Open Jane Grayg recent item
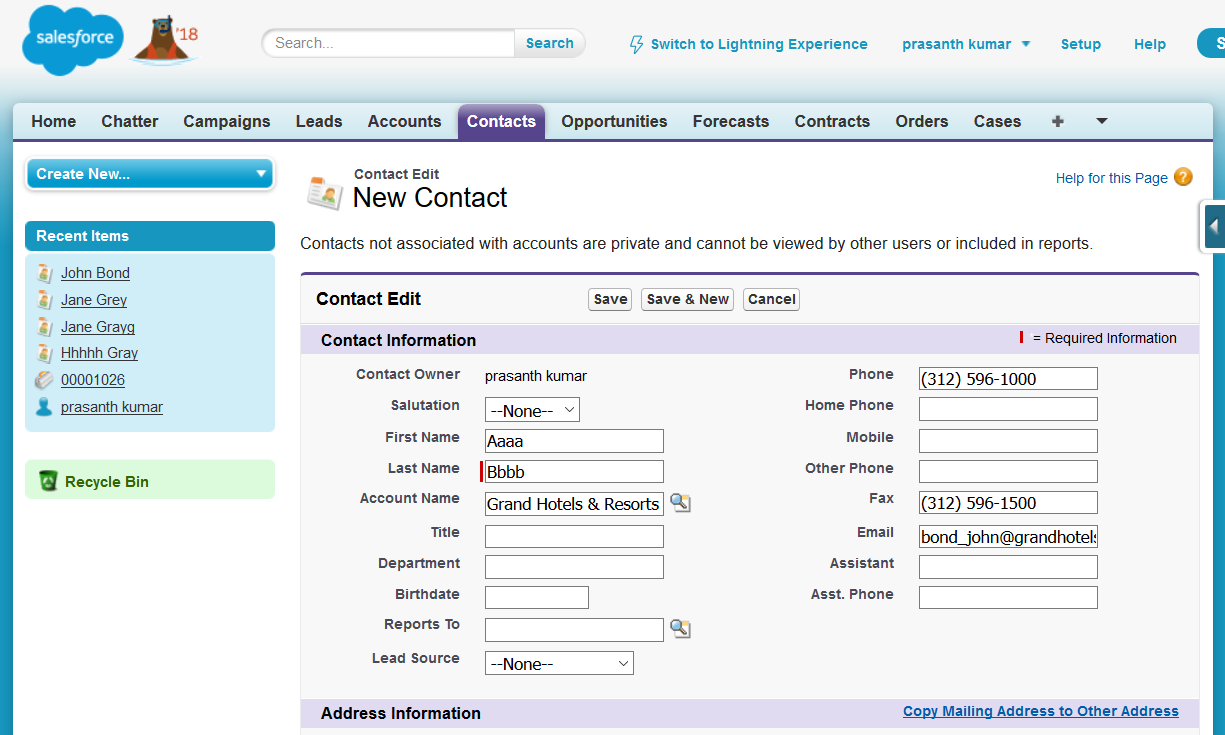The image size is (1225, 735). tap(98, 327)
